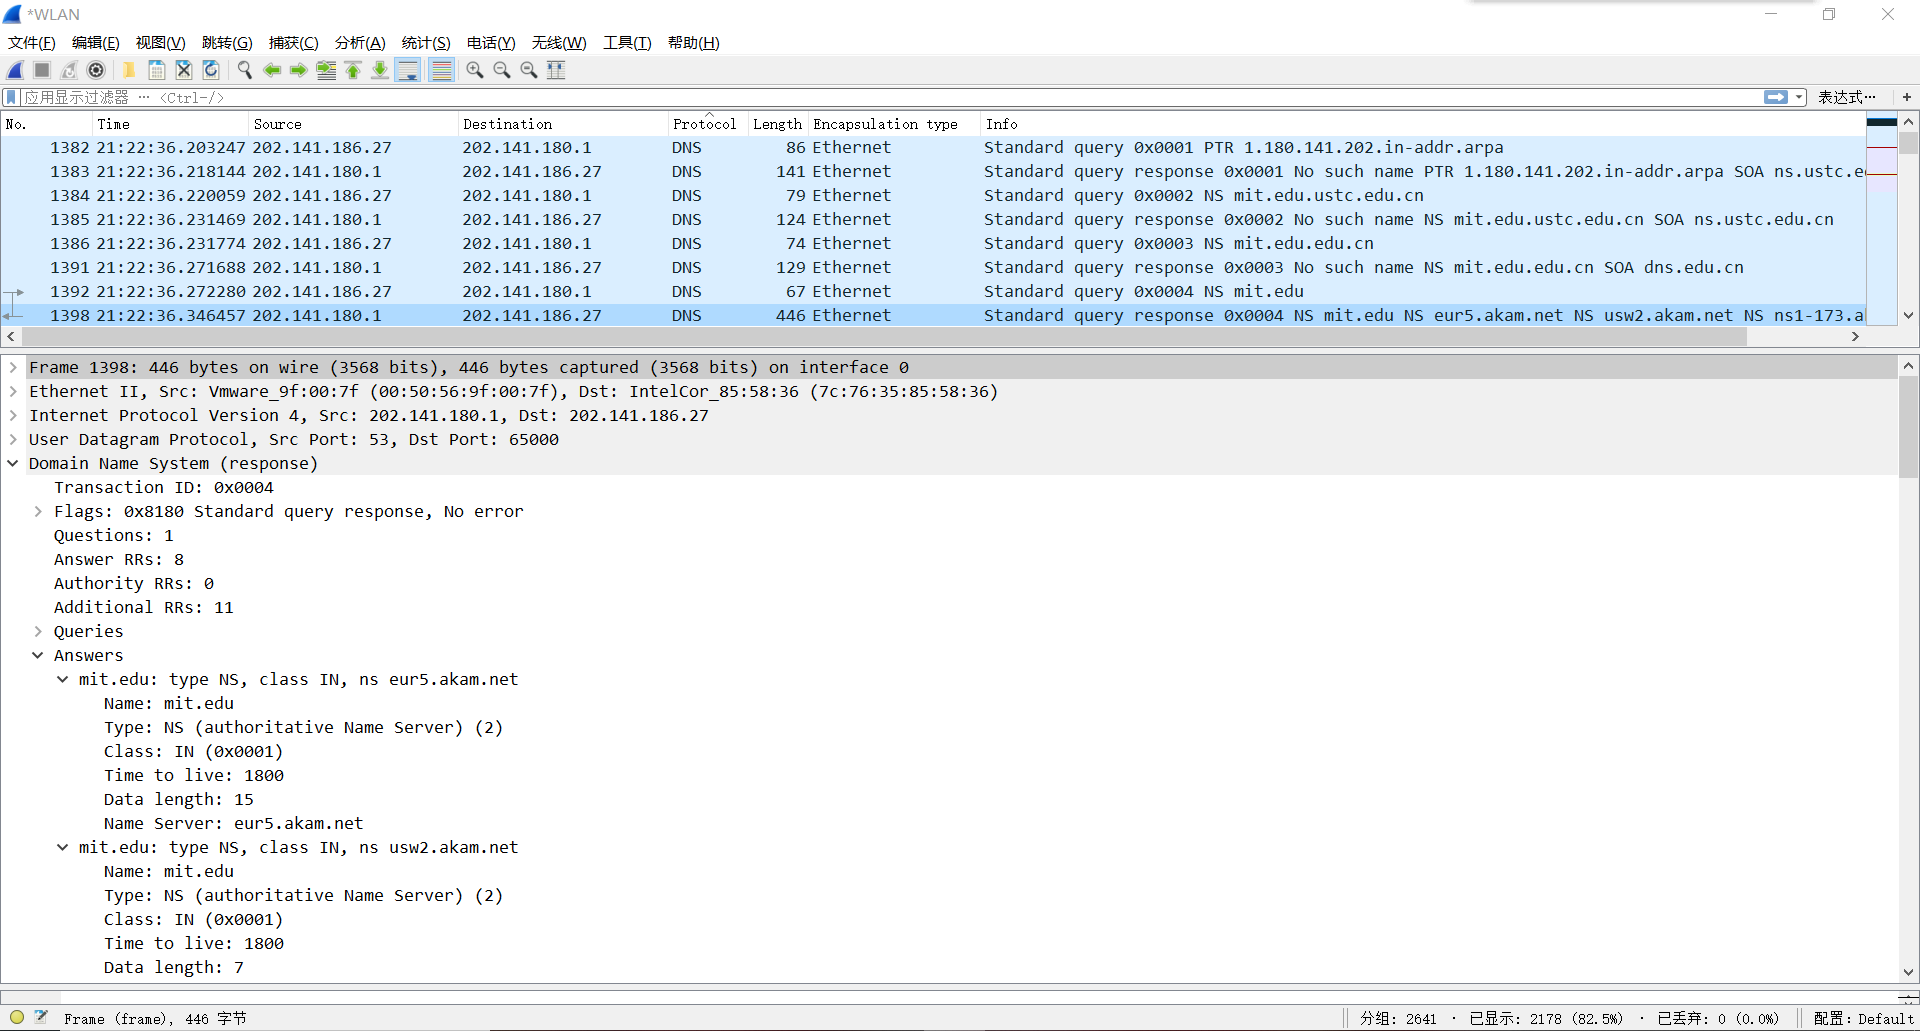Sort by the Info column header

pos(1422,124)
